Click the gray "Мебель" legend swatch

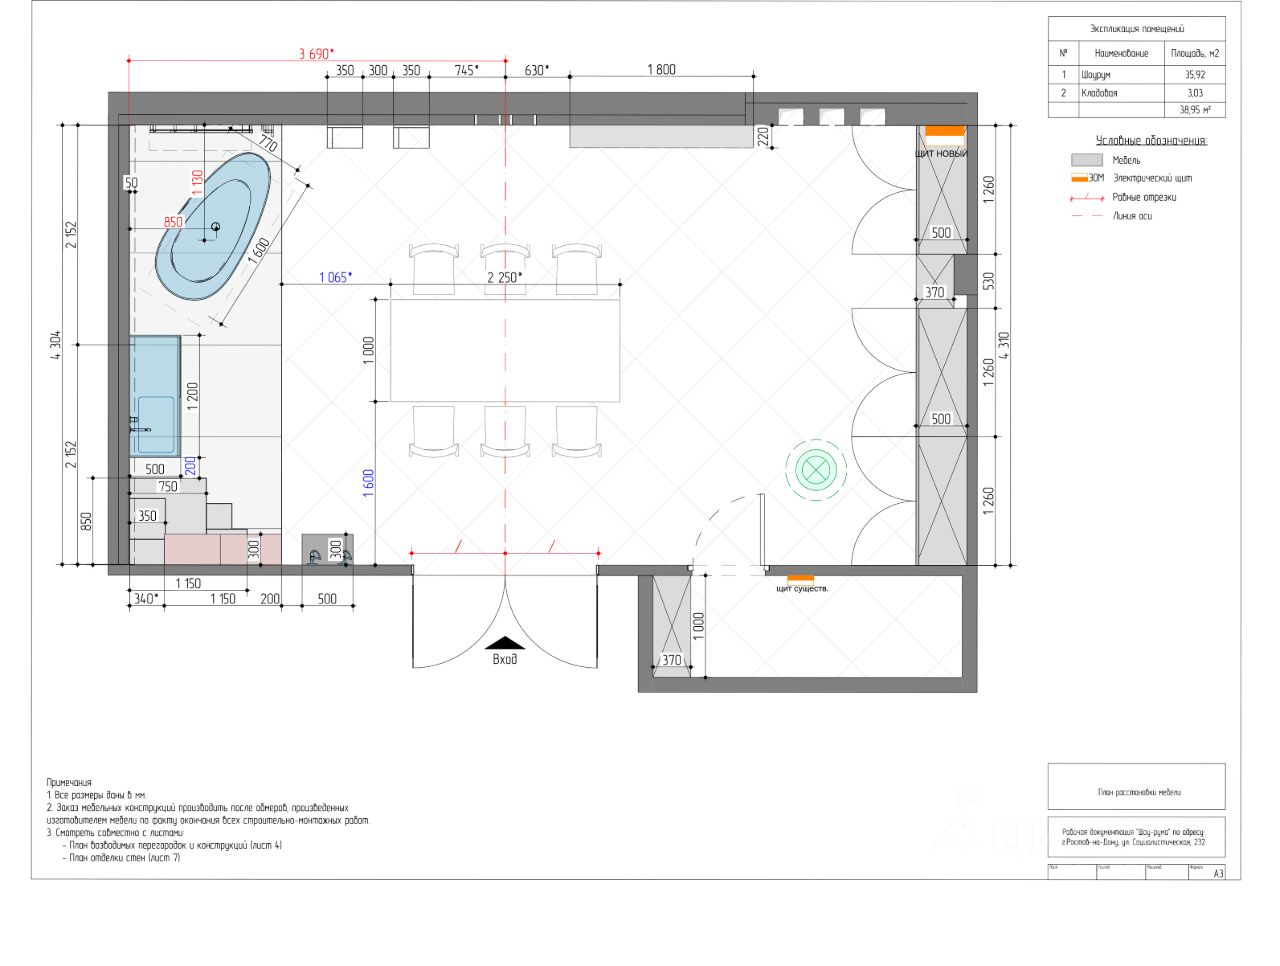coord(1086,160)
